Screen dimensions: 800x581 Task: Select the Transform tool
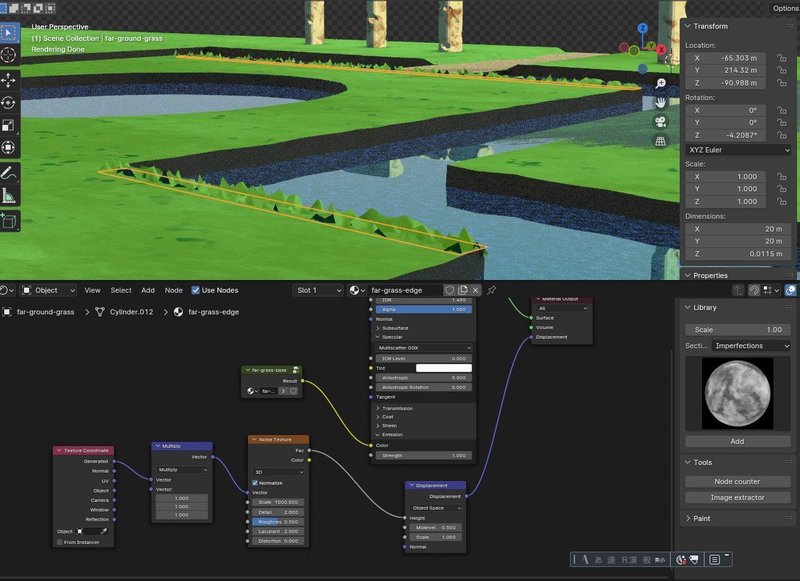click(9, 147)
